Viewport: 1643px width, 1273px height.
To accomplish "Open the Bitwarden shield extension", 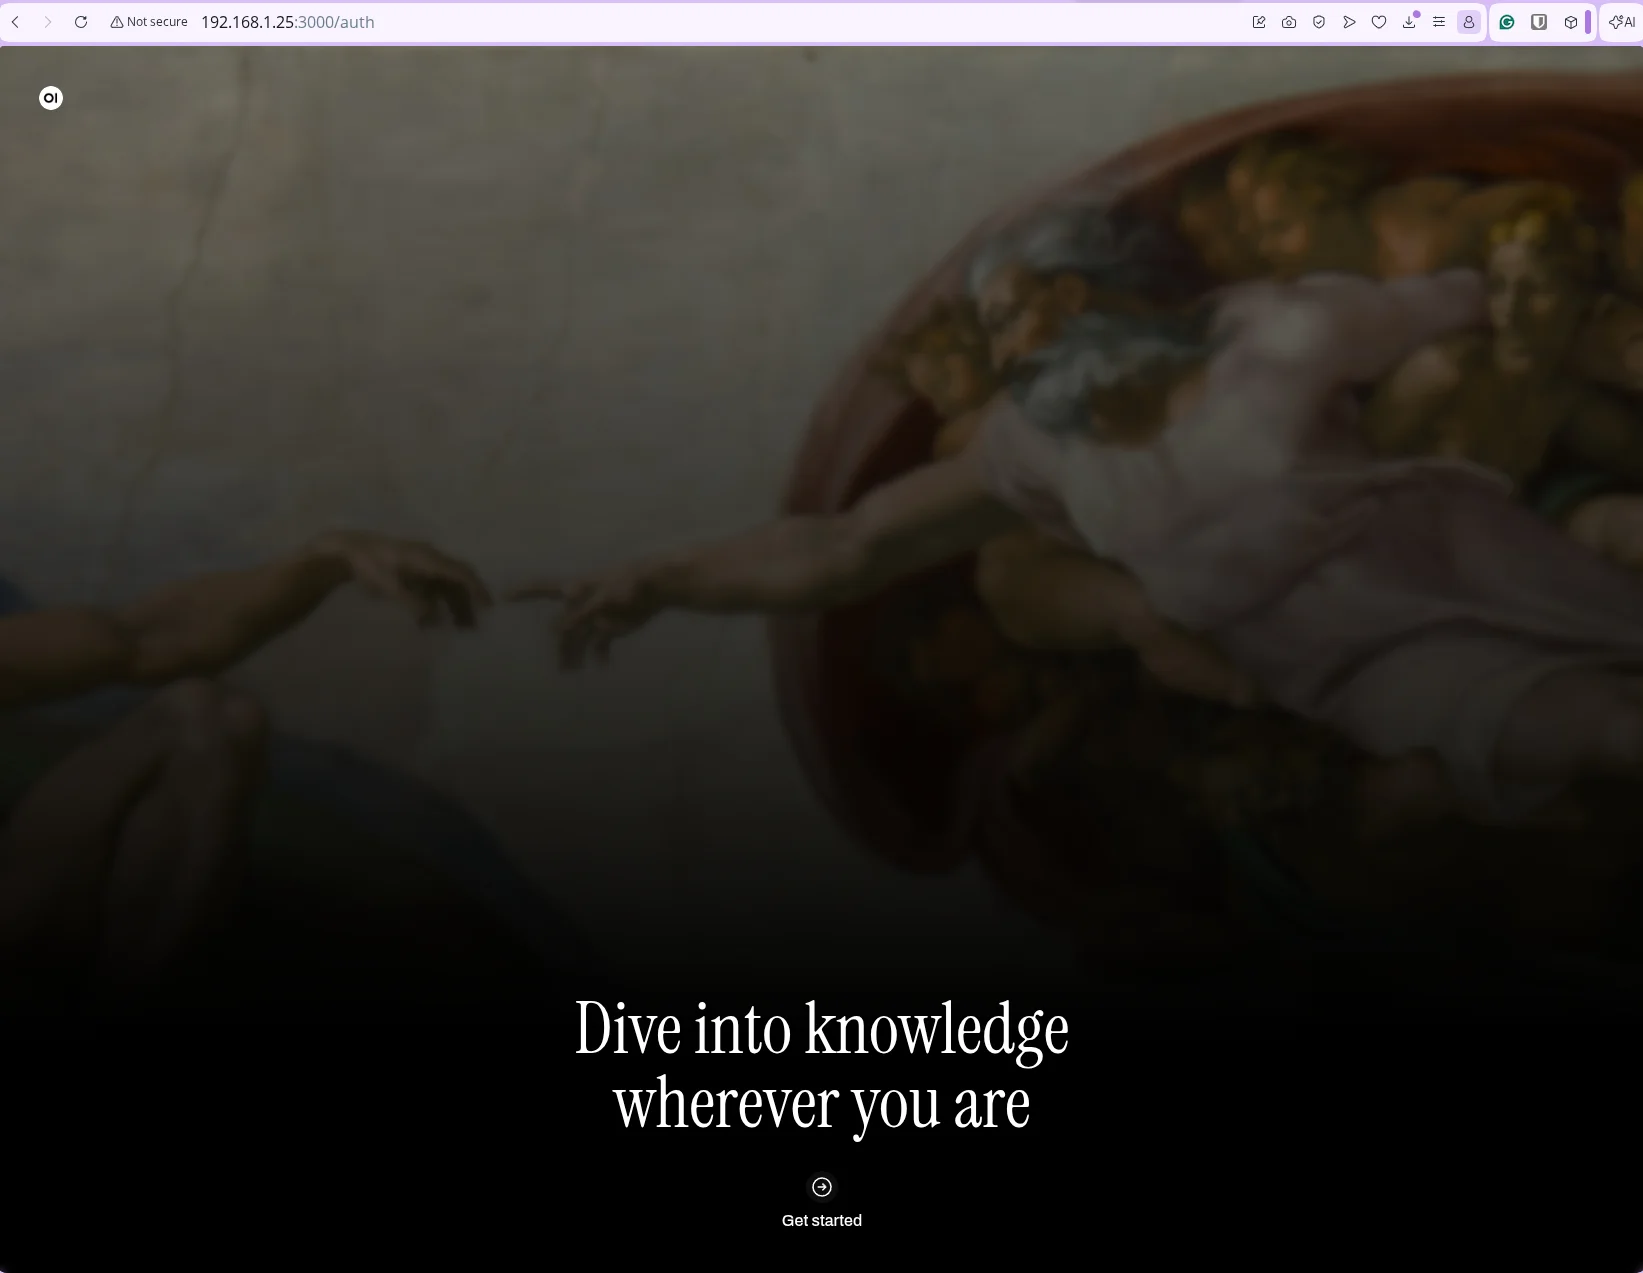I will point(1539,22).
